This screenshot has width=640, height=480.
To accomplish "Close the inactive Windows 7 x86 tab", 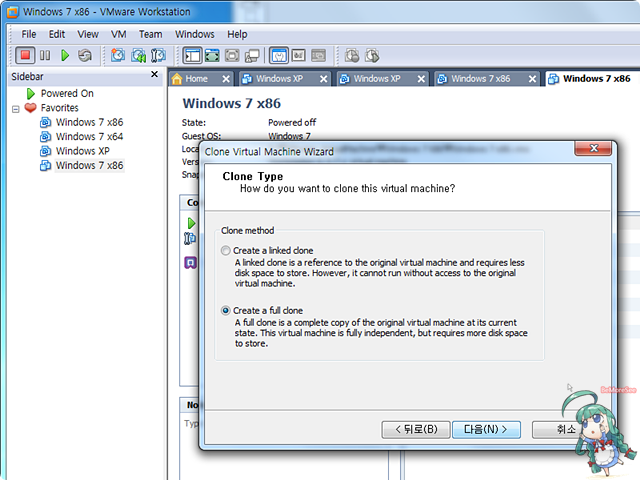I will (532, 79).
